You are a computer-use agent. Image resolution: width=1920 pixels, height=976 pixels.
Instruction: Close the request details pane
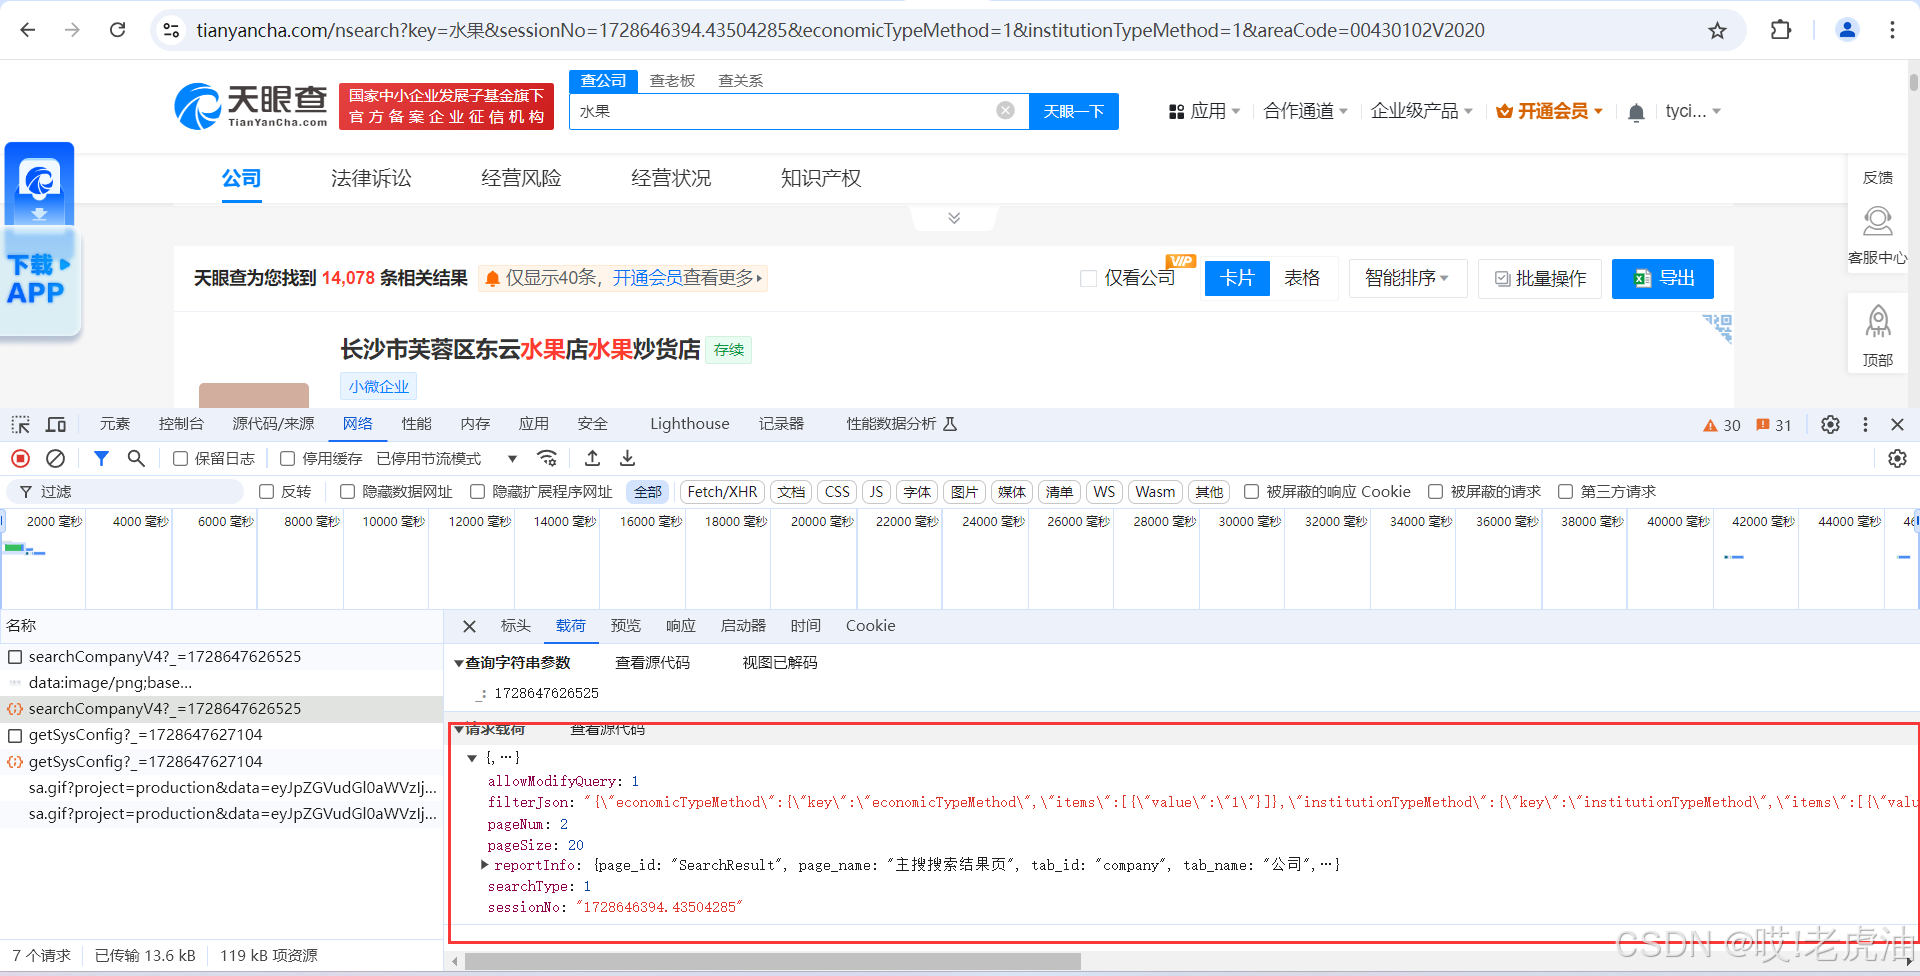(x=469, y=626)
